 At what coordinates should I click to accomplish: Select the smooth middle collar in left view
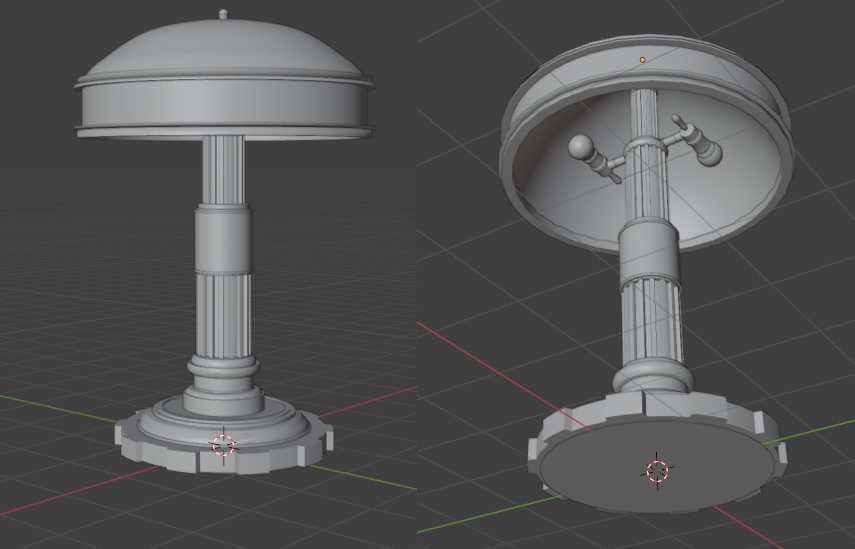(x=222, y=238)
